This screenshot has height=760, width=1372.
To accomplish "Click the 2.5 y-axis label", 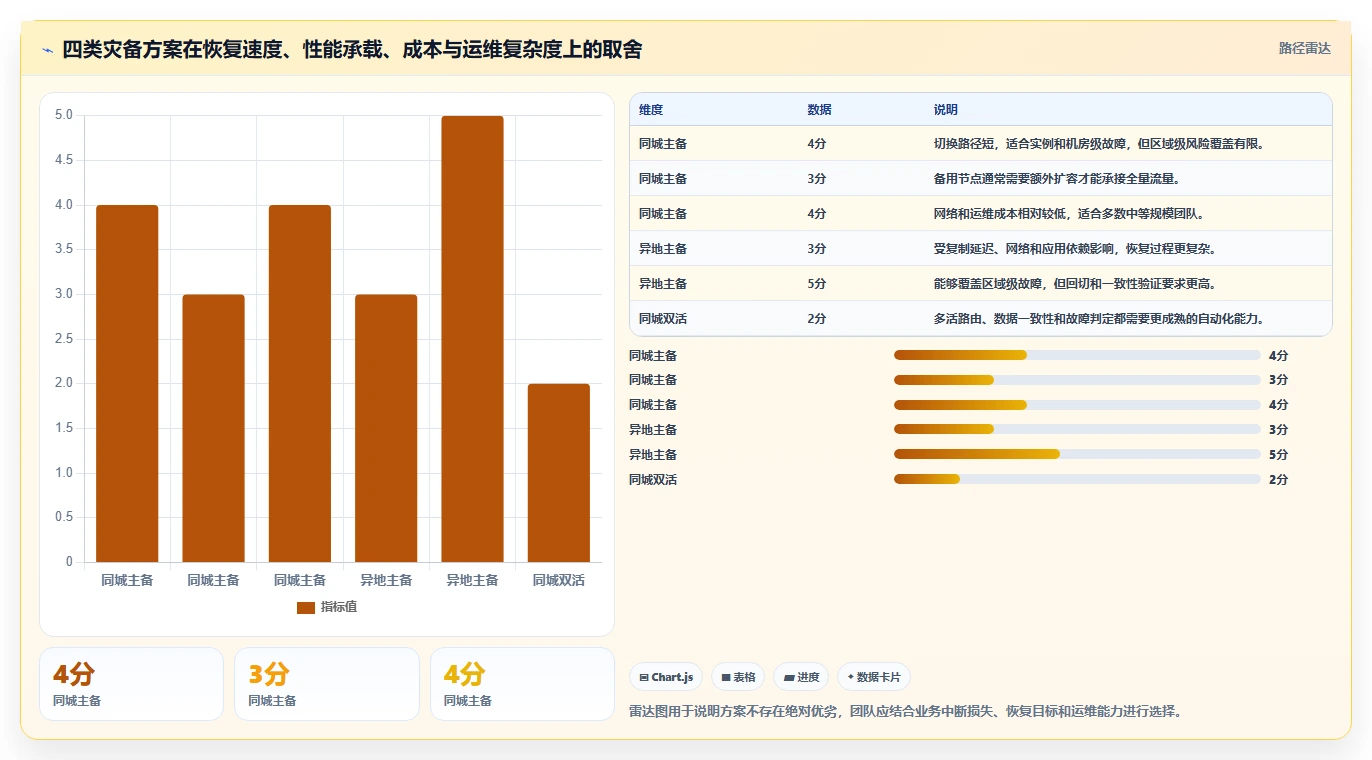I will 64,339.
